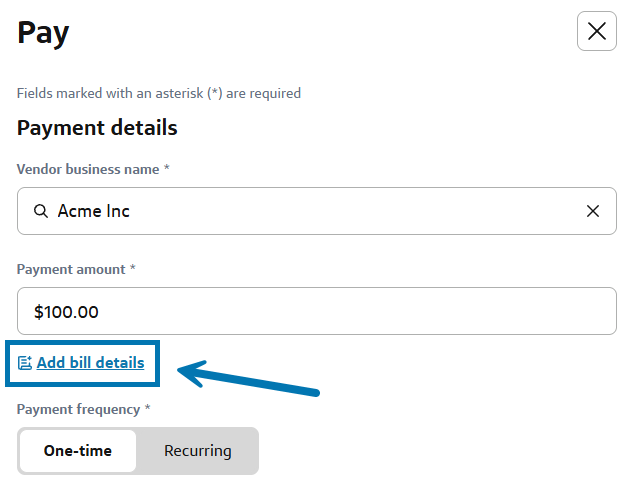Click the blue arrow pointing to bill details
This screenshot has height=487, width=631.
[x=248, y=378]
